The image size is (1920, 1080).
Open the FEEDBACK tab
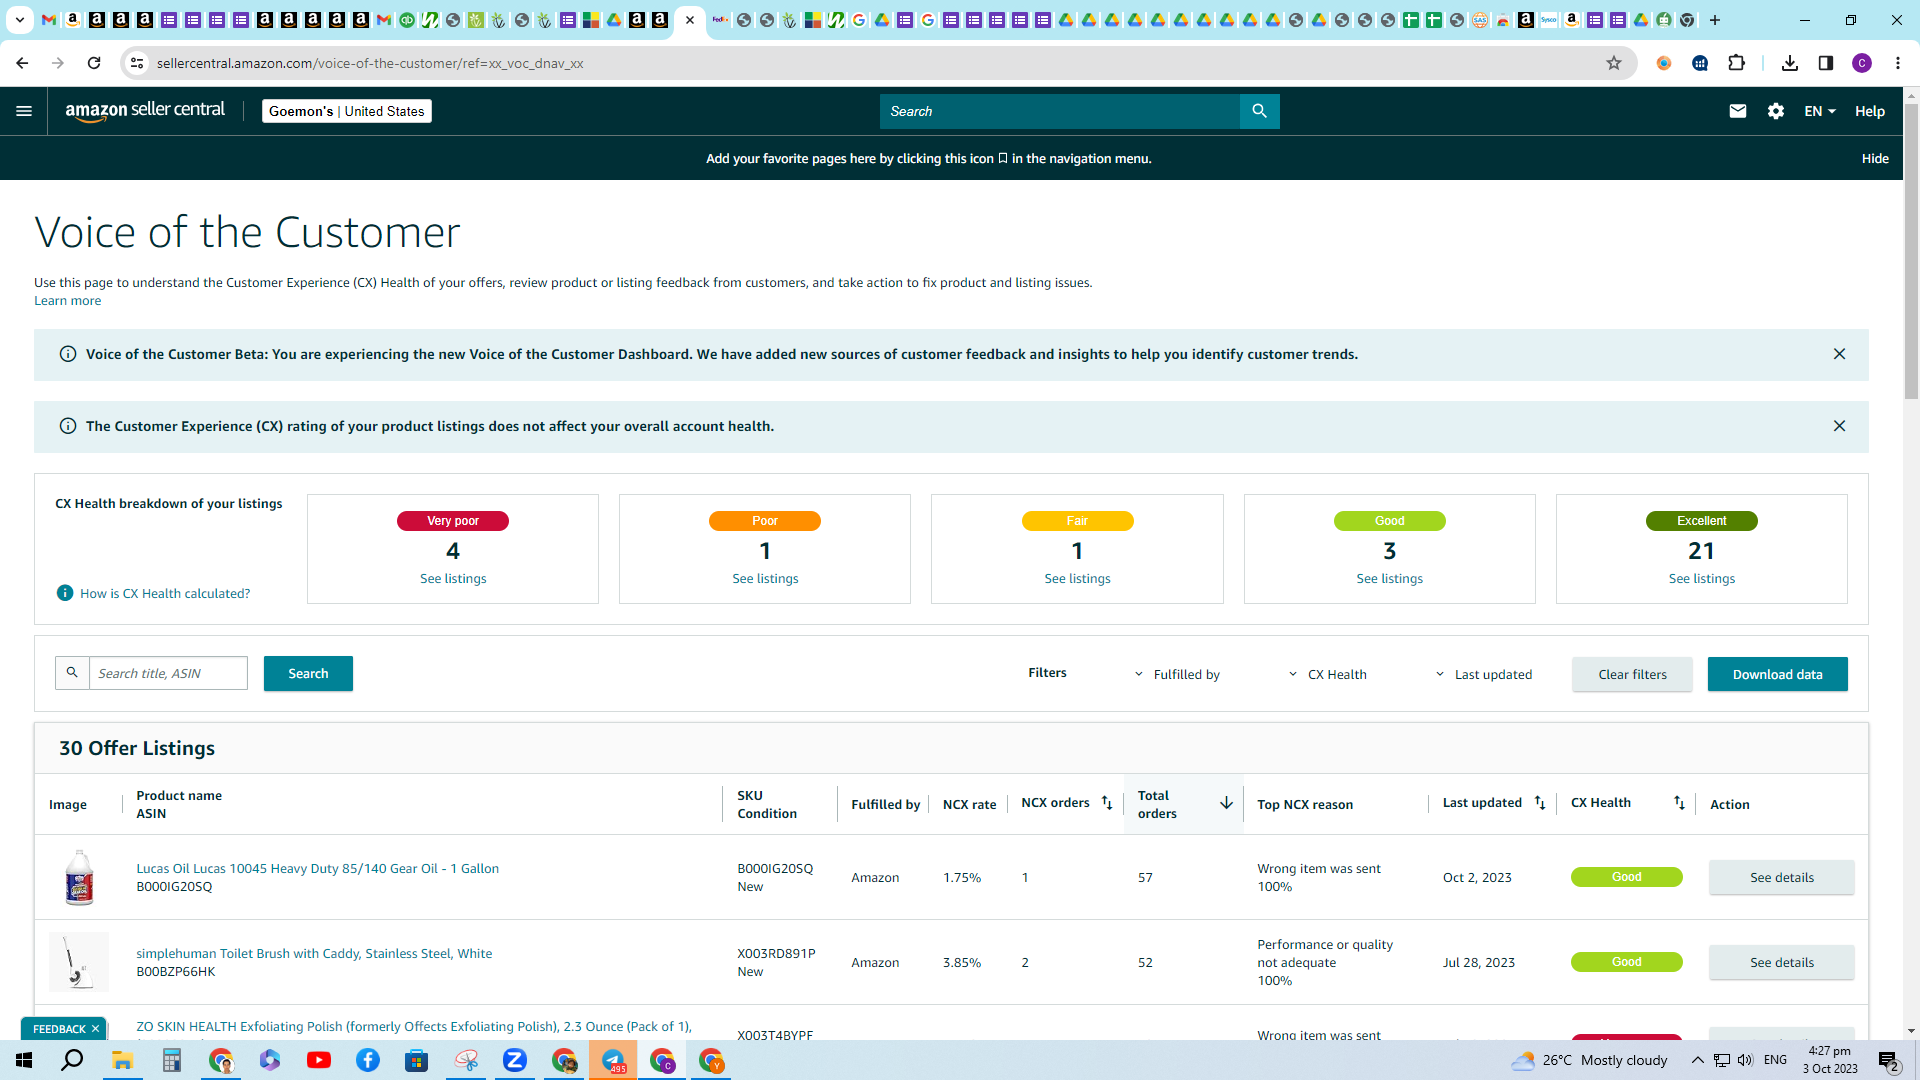tap(58, 1029)
